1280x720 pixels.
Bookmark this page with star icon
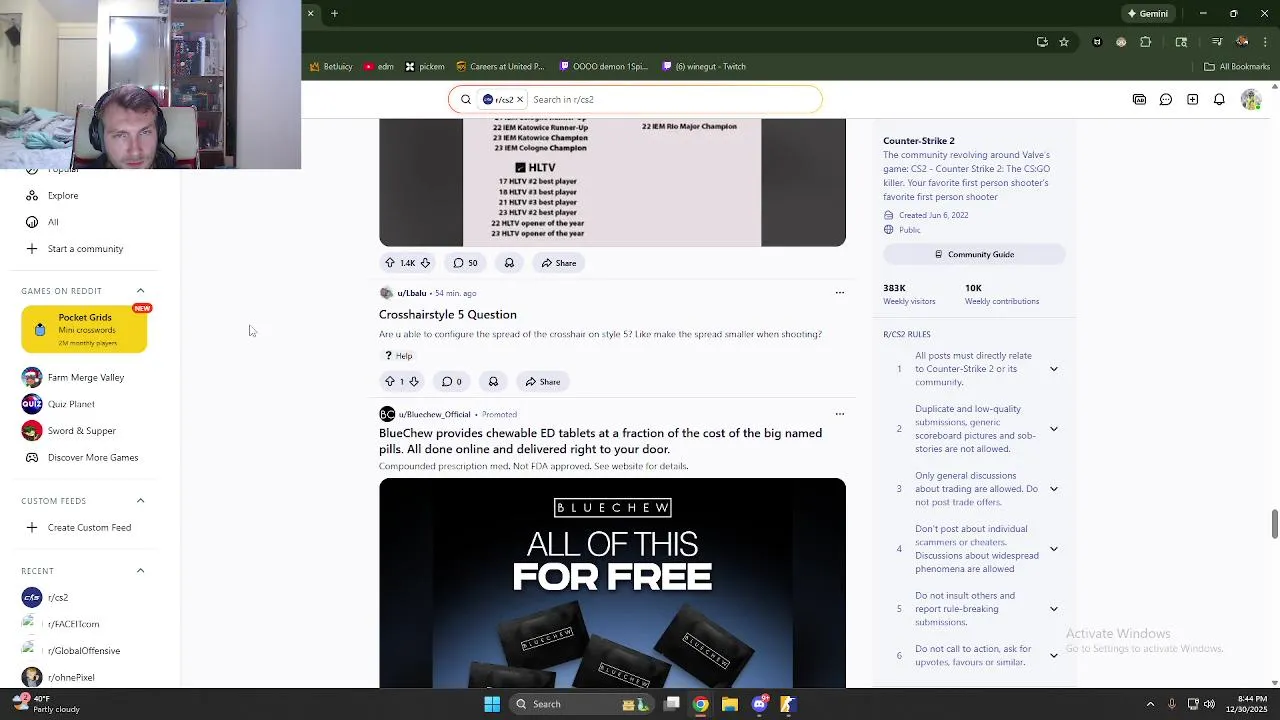pos(1064,42)
